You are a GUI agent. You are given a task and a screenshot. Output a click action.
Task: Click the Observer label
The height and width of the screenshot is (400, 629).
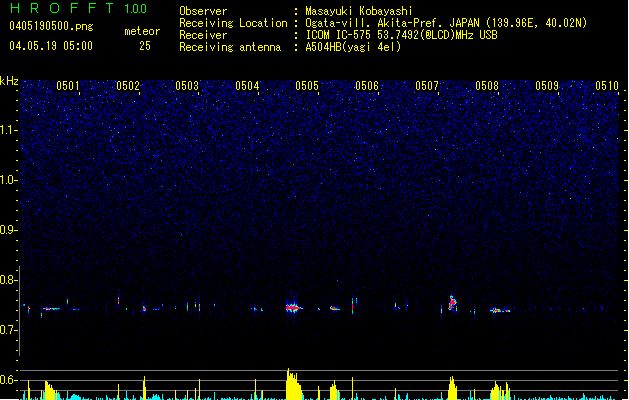point(203,11)
